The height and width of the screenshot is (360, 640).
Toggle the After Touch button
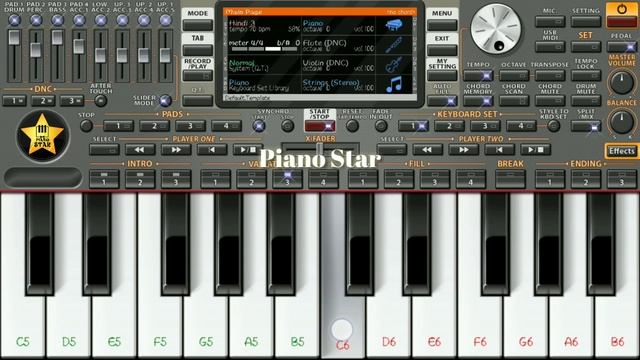tap(100, 100)
